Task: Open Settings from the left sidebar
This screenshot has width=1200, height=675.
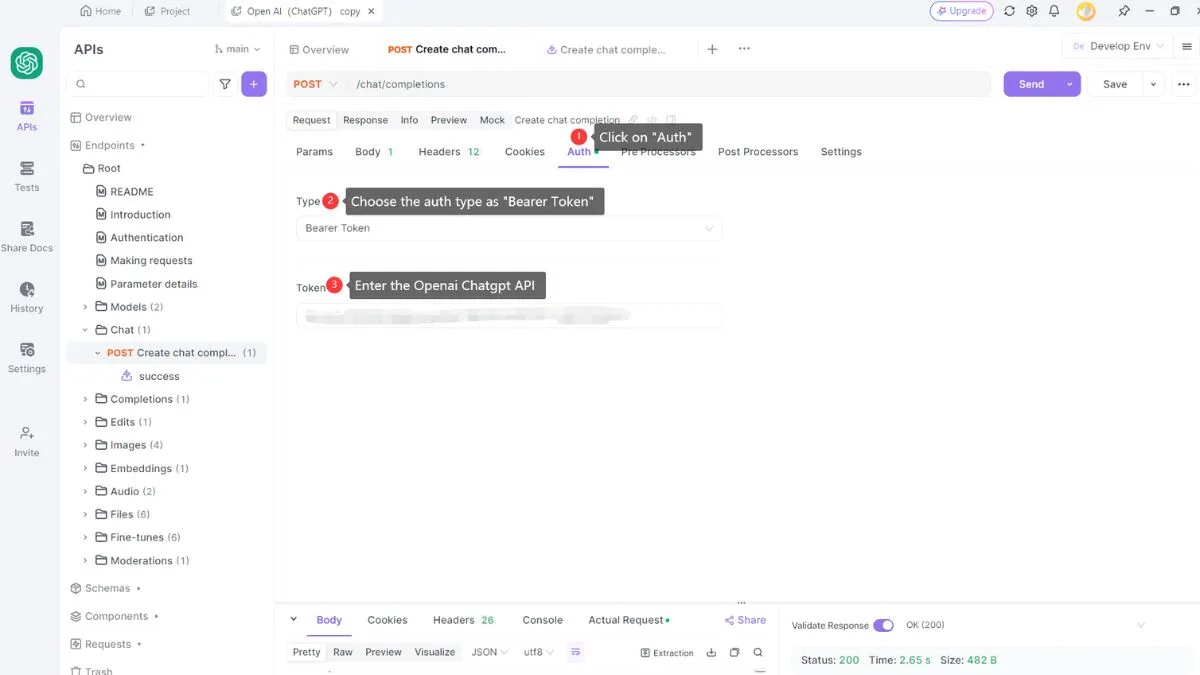Action: (x=27, y=357)
